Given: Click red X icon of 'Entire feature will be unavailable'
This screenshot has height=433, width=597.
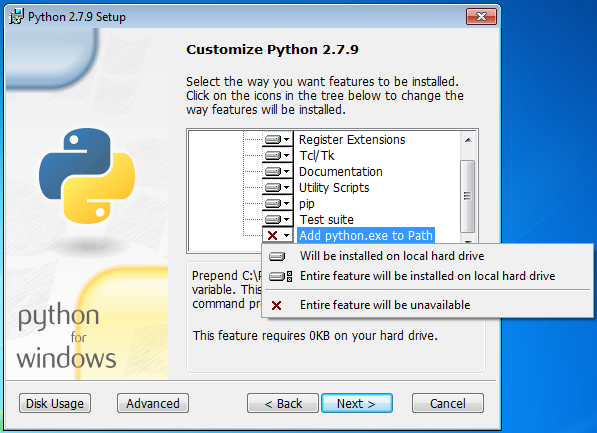Looking at the screenshot, I should point(276,305).
